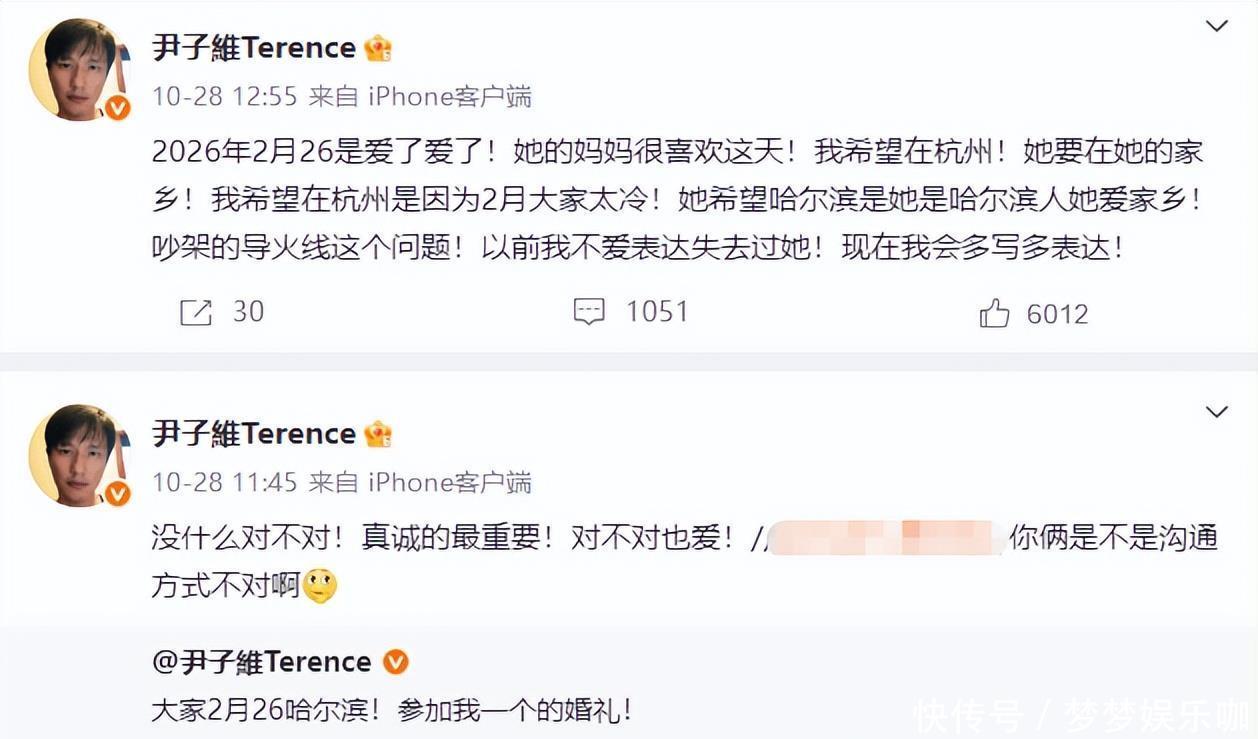Click the rolling-eyes emoji in second post
Screen dimensions: 1258x739
click(320, 585)
